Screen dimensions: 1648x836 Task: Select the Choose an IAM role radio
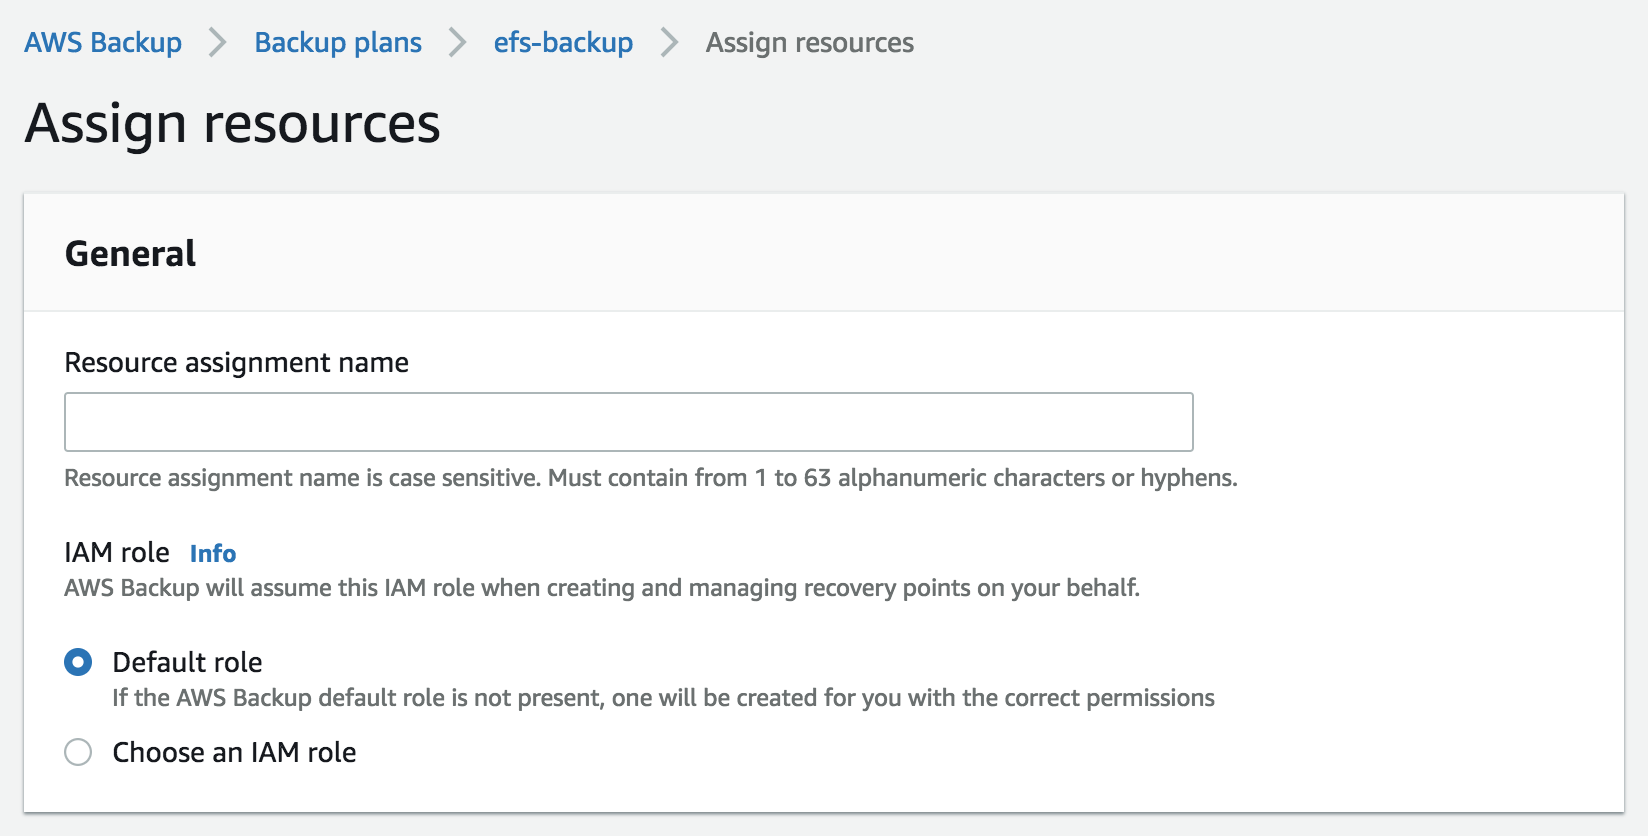coord(78,752)
